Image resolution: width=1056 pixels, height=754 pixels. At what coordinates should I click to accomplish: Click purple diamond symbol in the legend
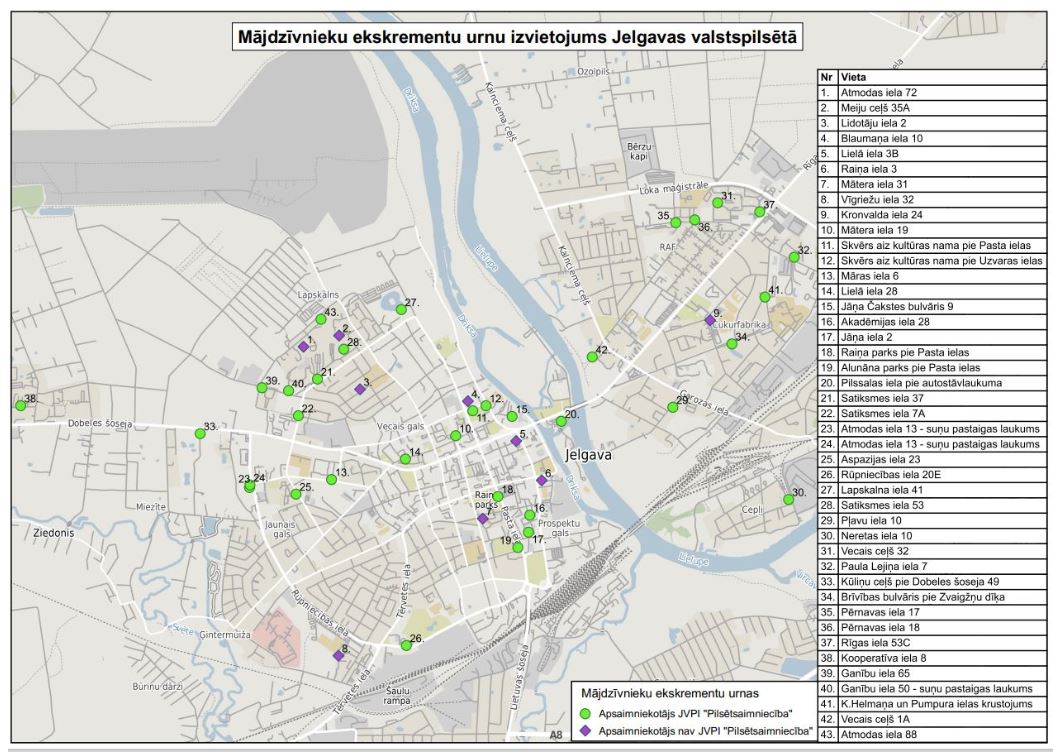click(586, 732)
